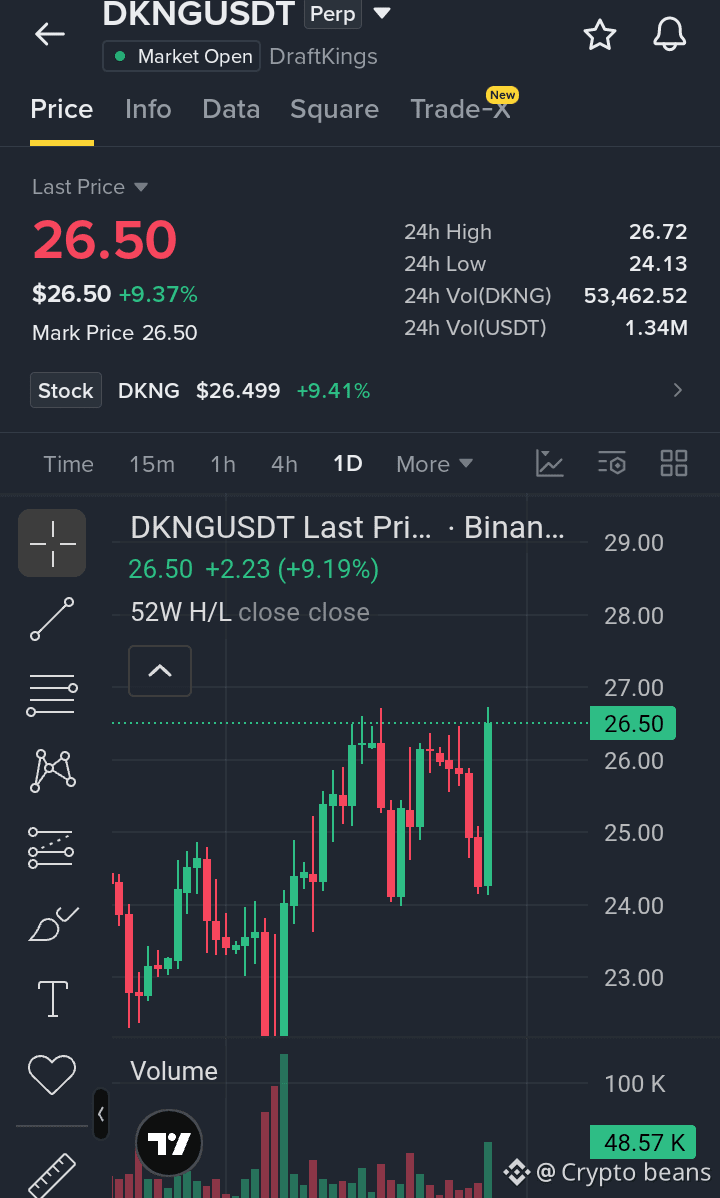This screenshot has height=1198, width=720.
Task: Open the Trade-X tab
Action: pyautogui.click(x=461, y=109)
